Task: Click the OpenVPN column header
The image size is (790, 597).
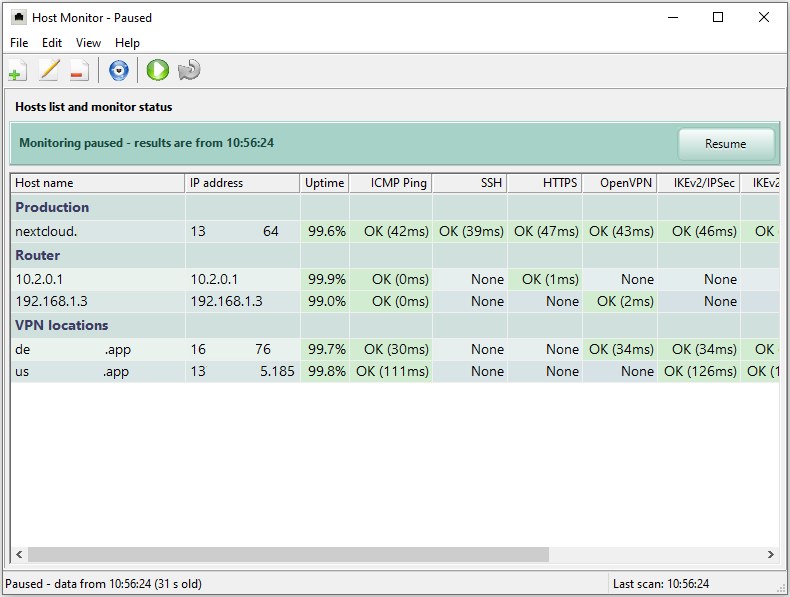Action: (620, 183)
